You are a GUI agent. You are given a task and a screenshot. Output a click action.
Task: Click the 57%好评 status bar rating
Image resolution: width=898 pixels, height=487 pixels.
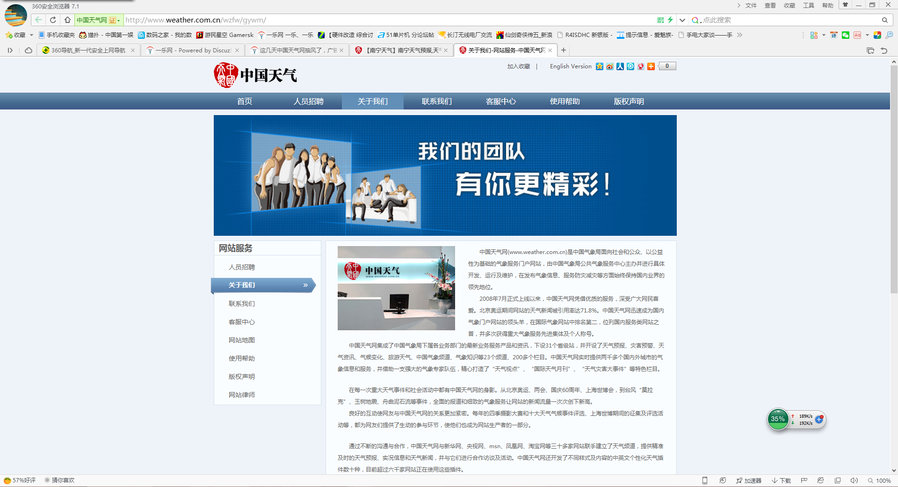point(19,481)
